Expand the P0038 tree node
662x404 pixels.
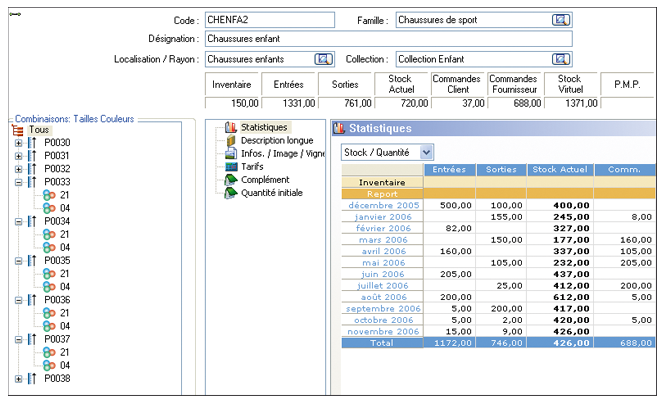[x=18, y=378]
